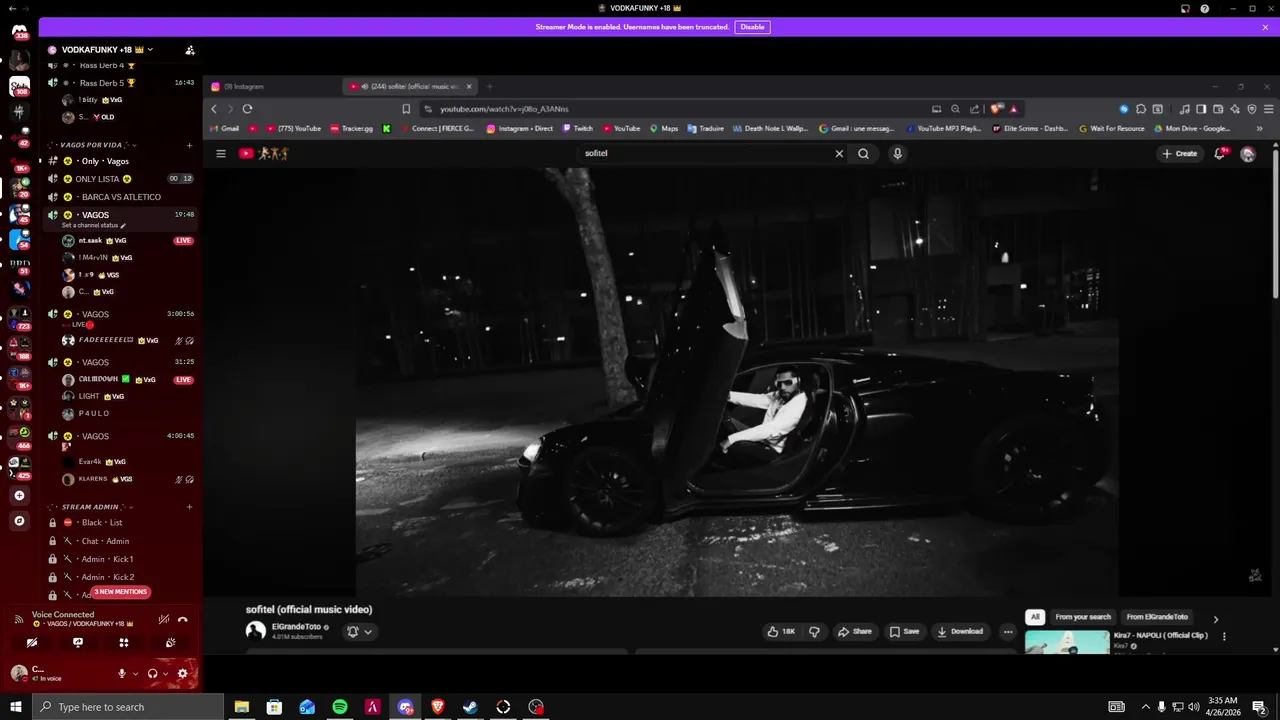Open Brave Shields lion icon
Viewport: 1280px width, 720px height.
[x=996, y=109]
